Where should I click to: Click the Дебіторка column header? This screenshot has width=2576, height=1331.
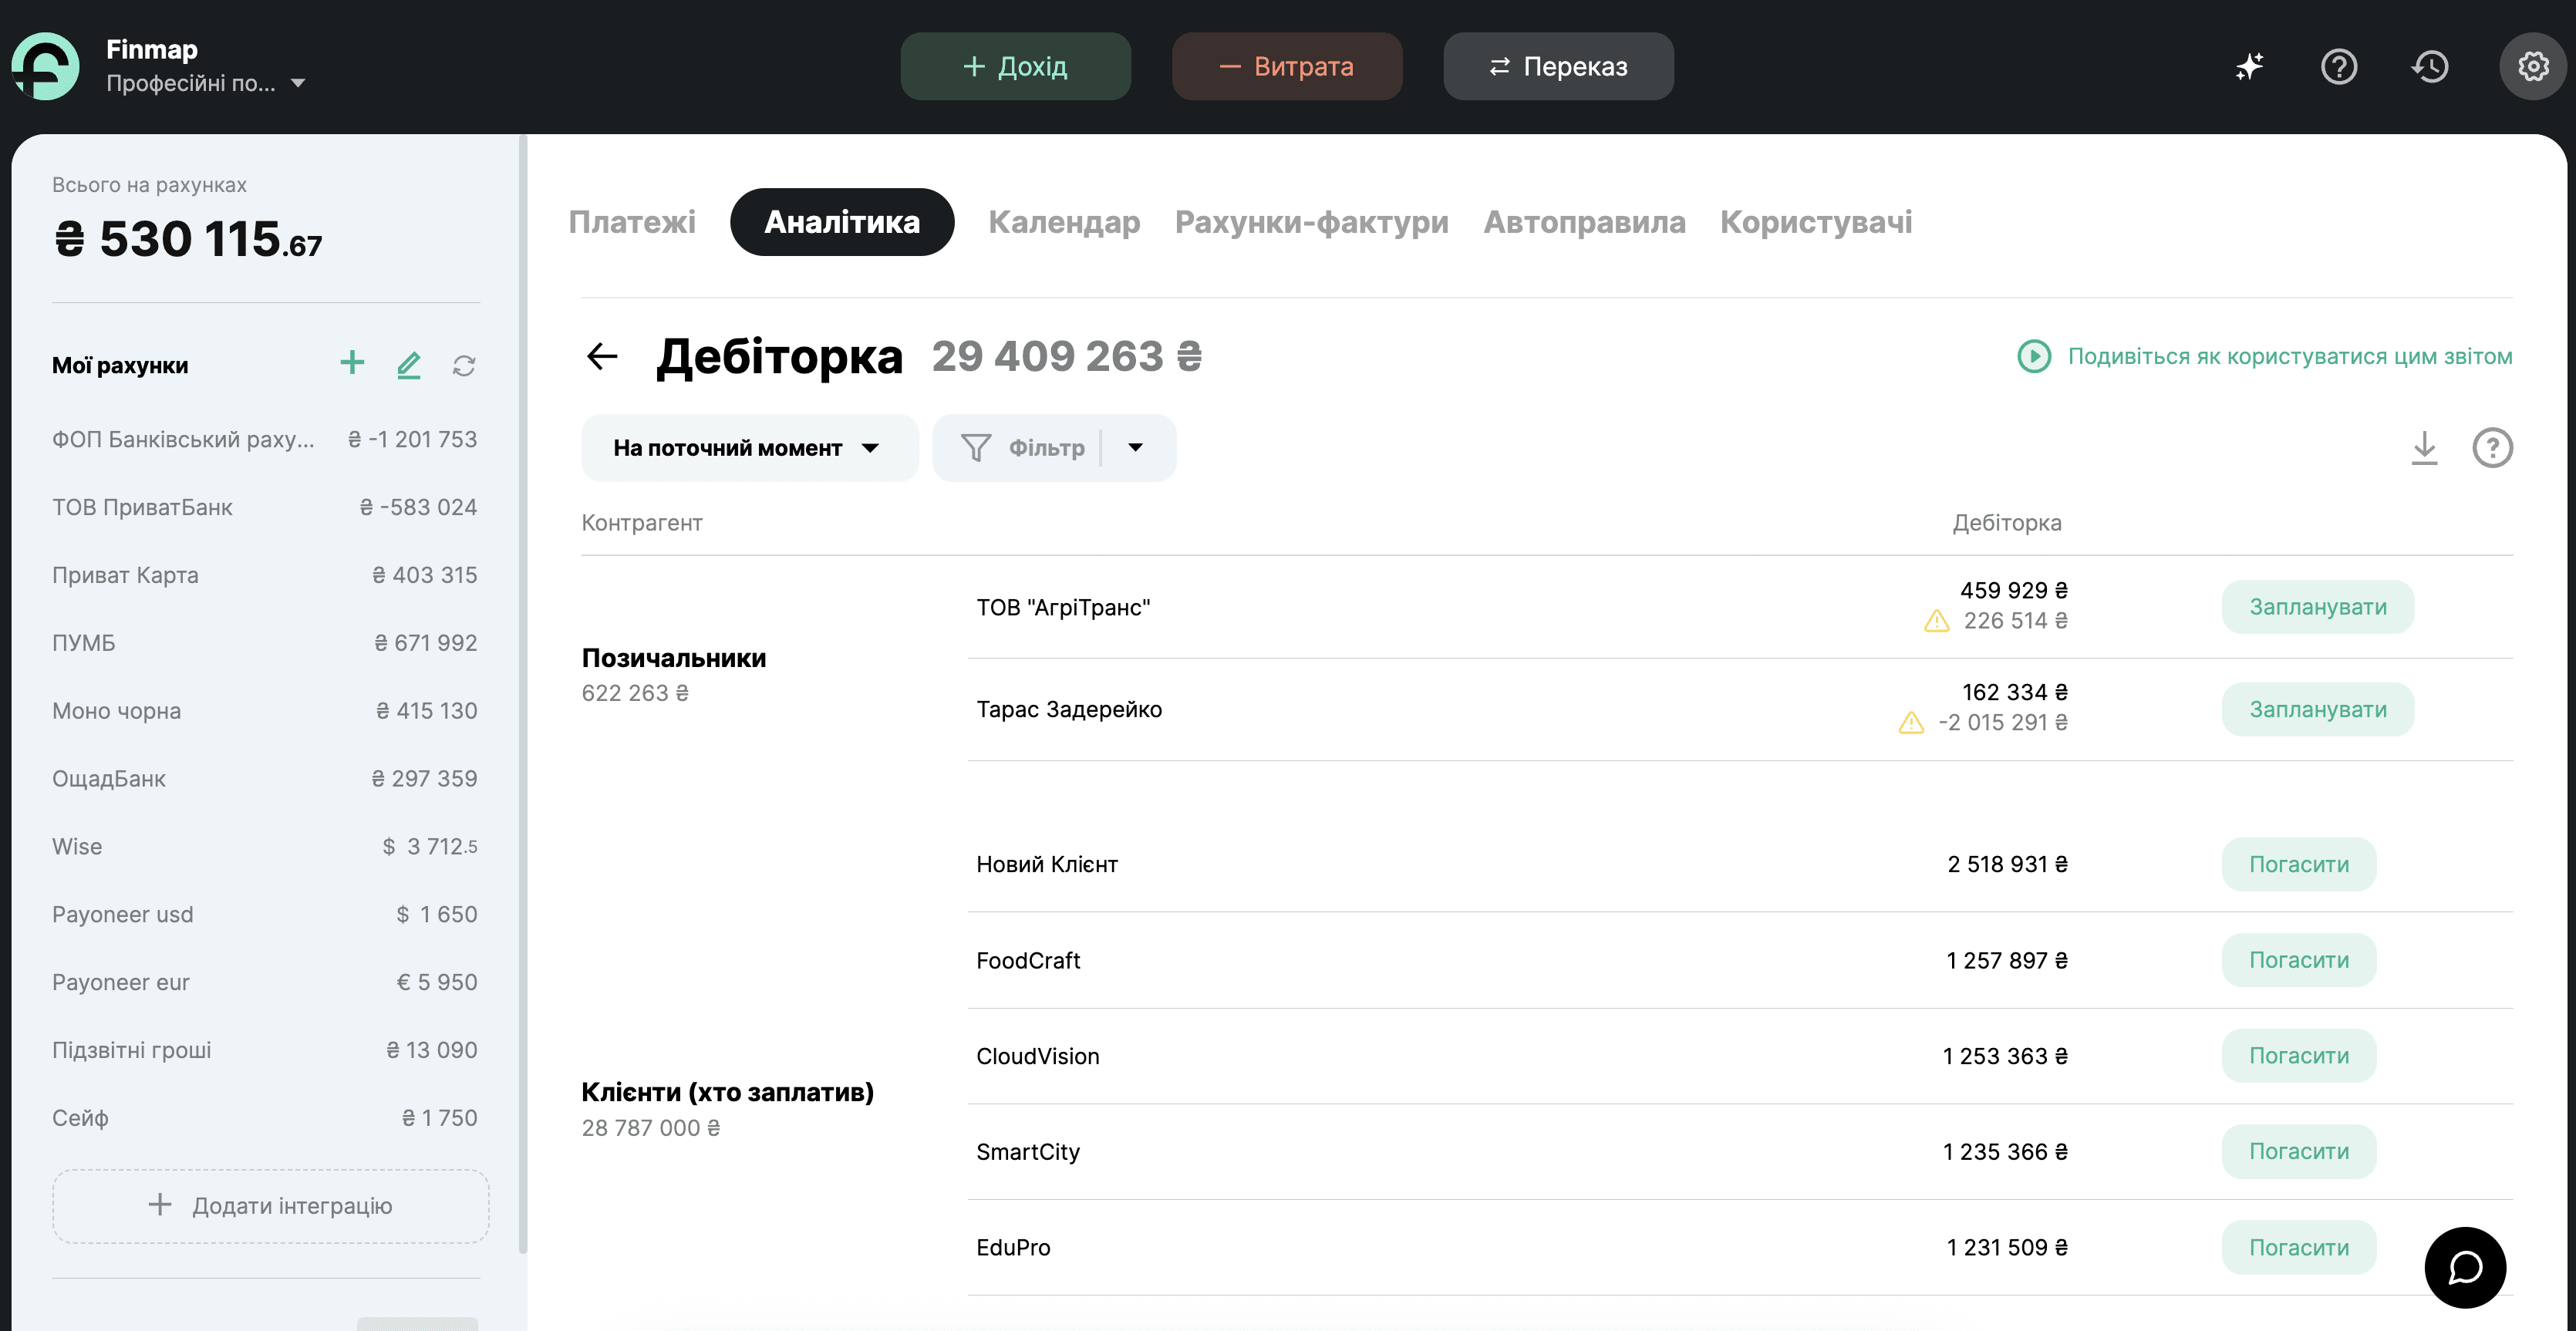[x=2007, y=523]
